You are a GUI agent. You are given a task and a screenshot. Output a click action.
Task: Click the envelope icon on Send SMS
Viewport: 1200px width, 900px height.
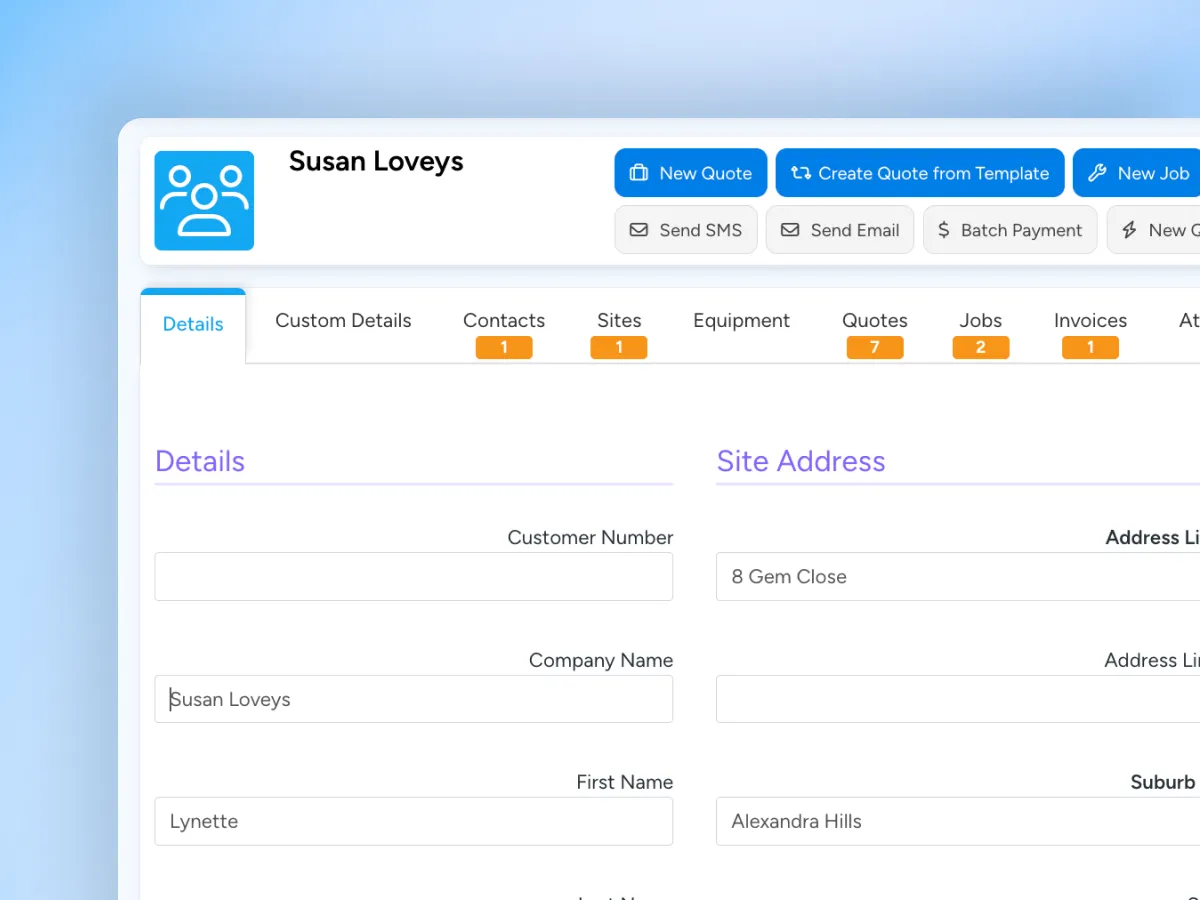tap(638, 230)
